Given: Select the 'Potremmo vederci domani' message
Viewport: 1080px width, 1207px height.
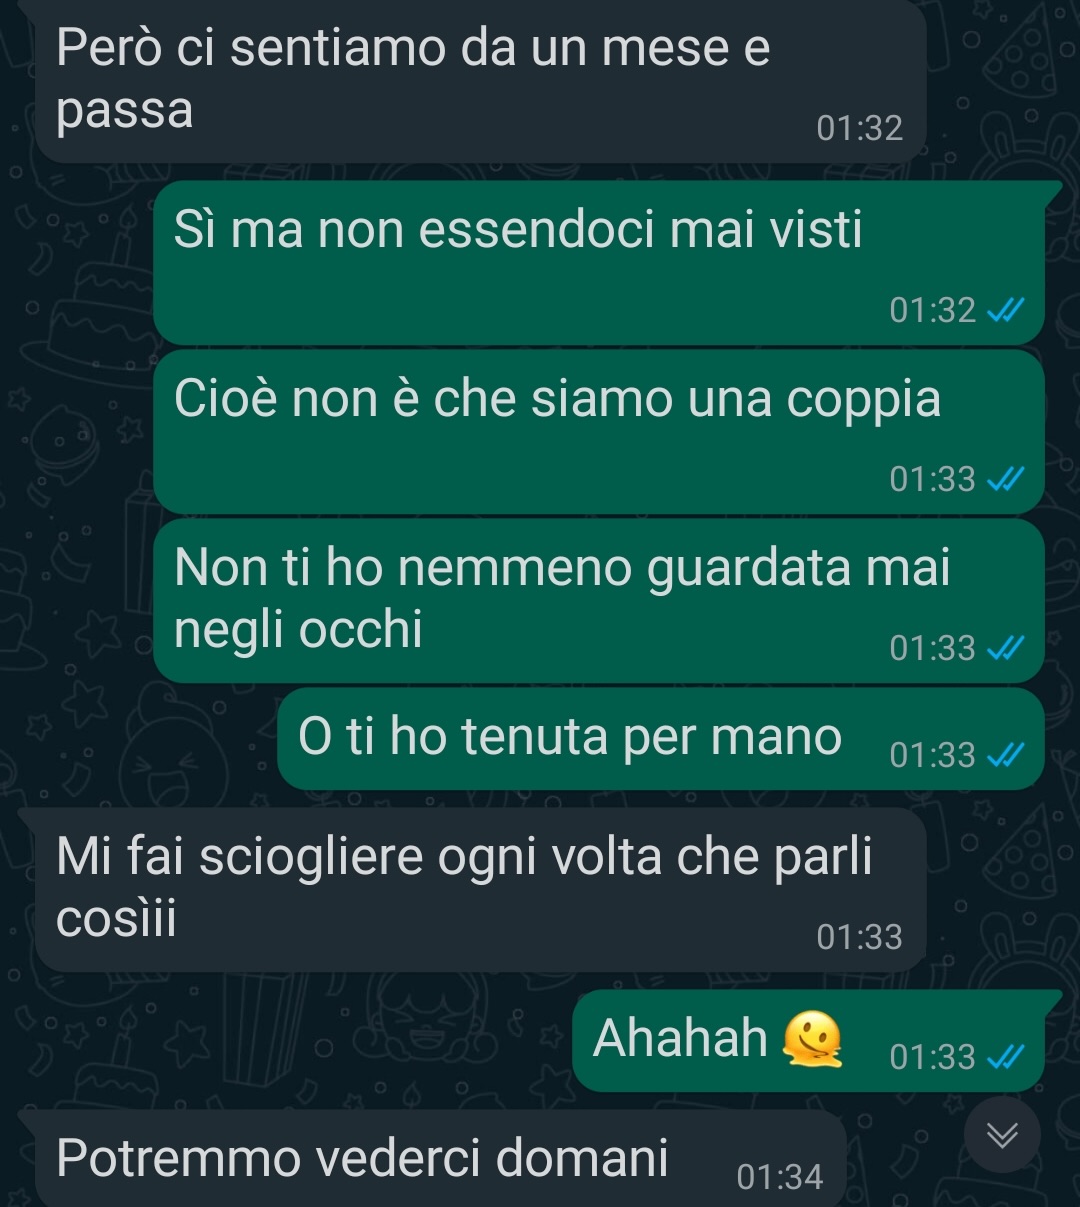Looking at the screenshot, I should pyautogui.click(x=440, y=1160).
